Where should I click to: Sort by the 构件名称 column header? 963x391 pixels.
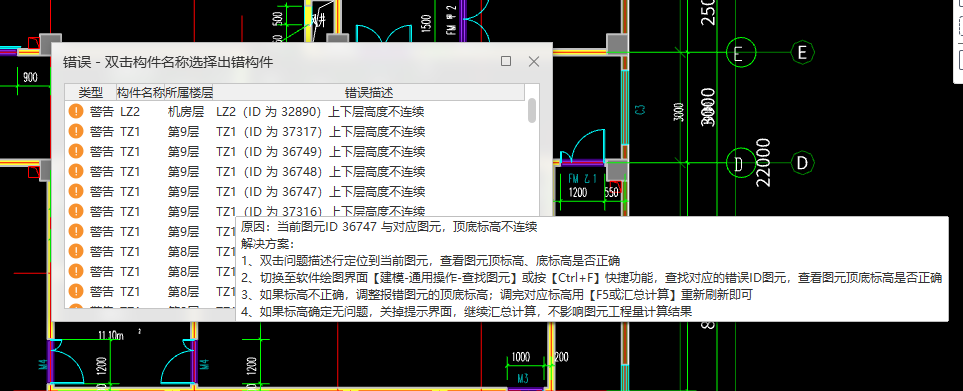coord(141,93)
